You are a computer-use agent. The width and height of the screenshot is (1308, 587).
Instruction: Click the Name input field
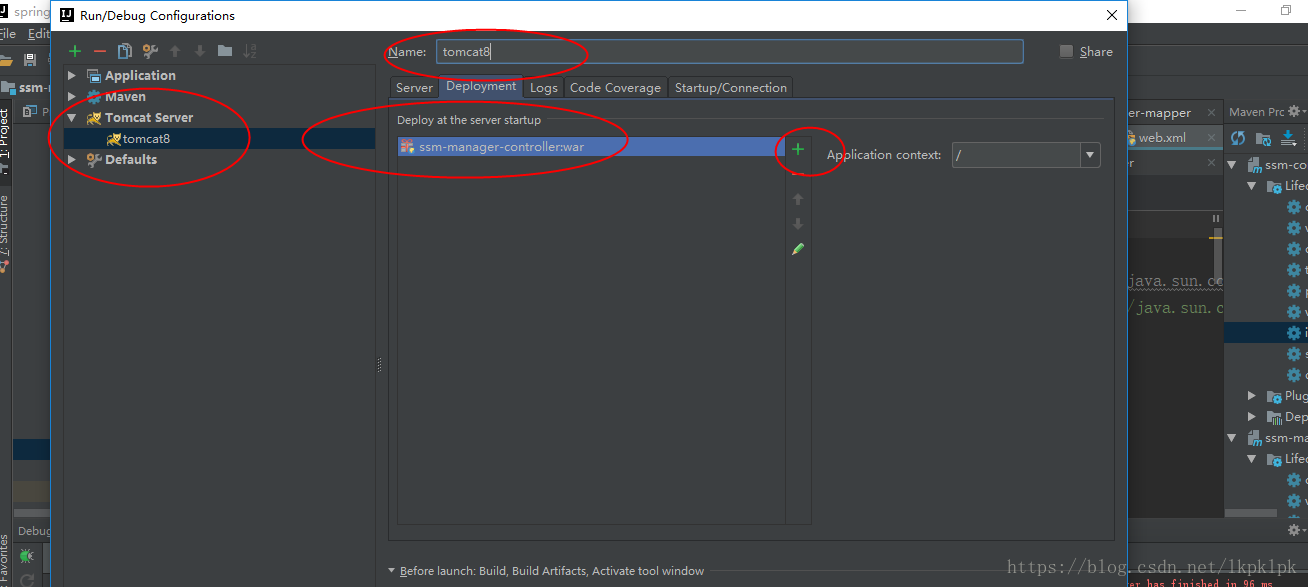pos(729,52)
